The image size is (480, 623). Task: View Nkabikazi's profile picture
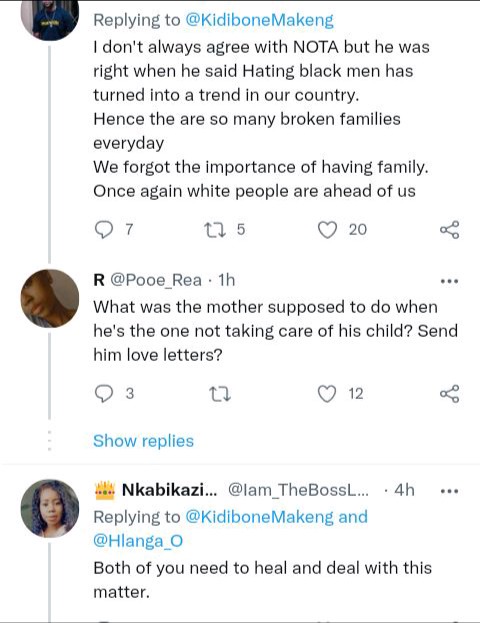pyautogui.click(x=50, y=508)
